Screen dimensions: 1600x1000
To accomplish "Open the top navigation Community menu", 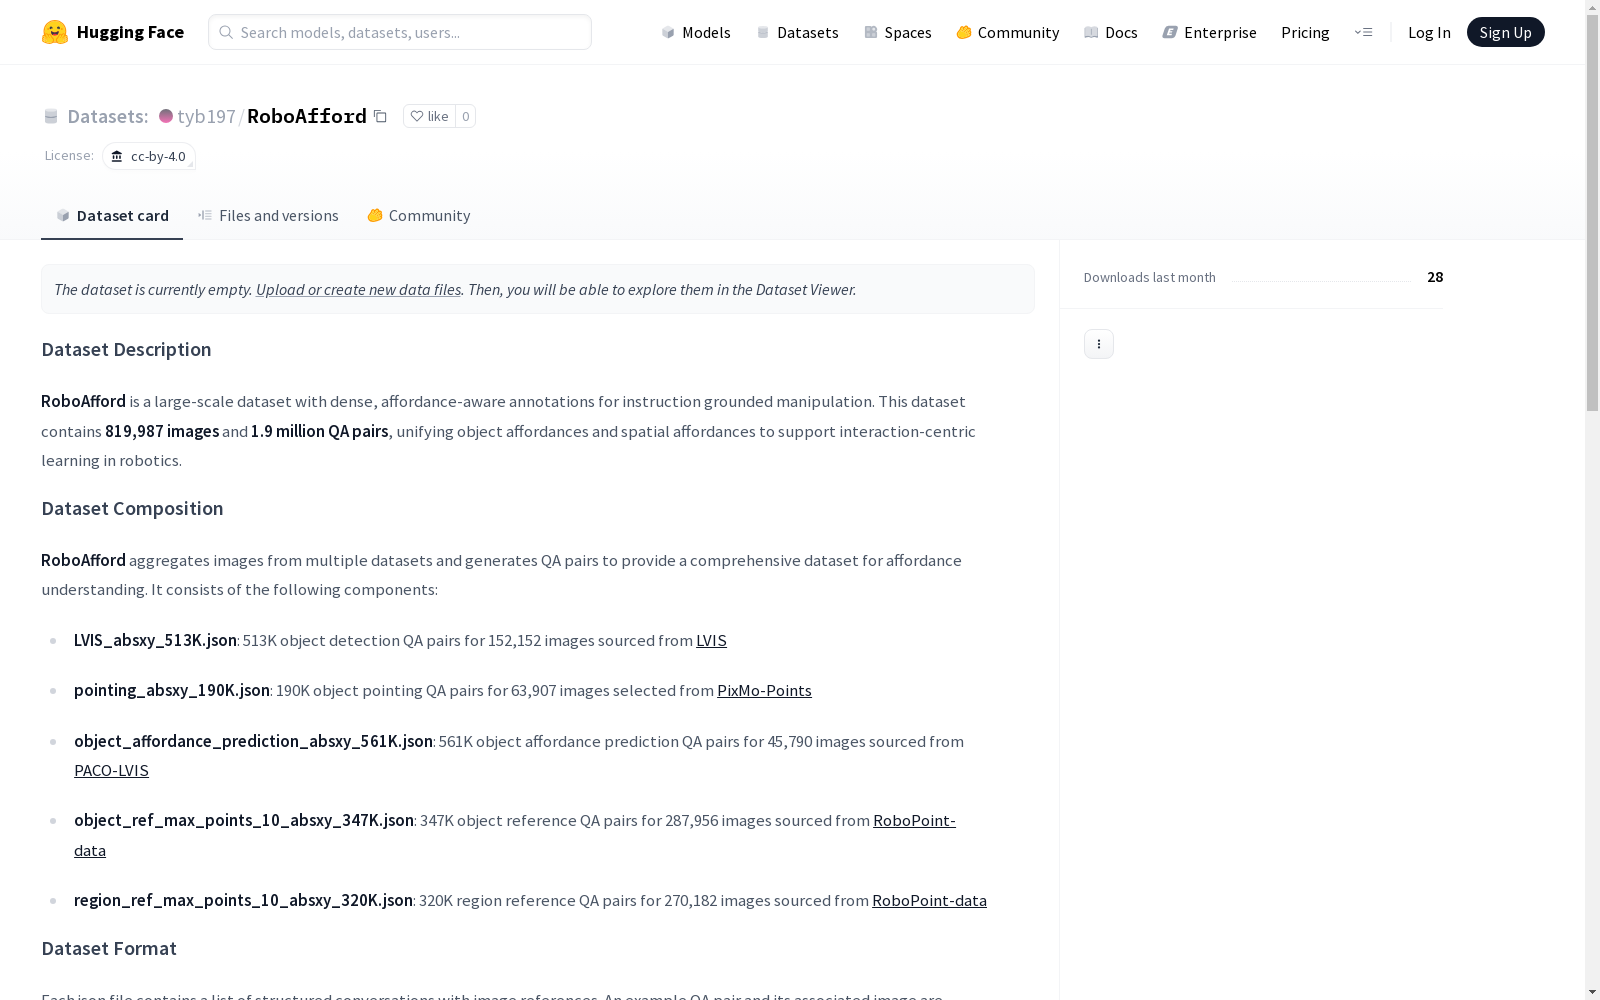I will tap(1008, 32).
